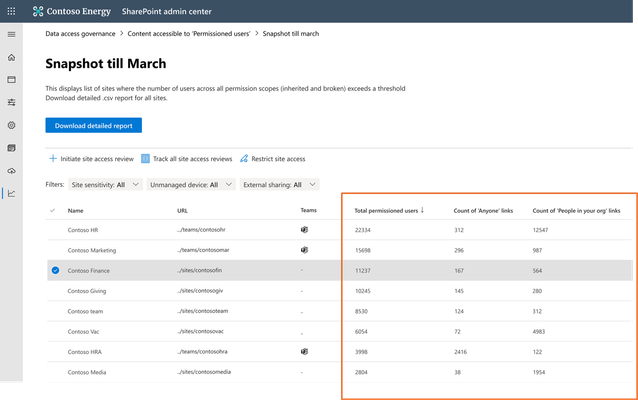Select the Contoso Marketing site name
638x400 pixels.
coord(92,250)
